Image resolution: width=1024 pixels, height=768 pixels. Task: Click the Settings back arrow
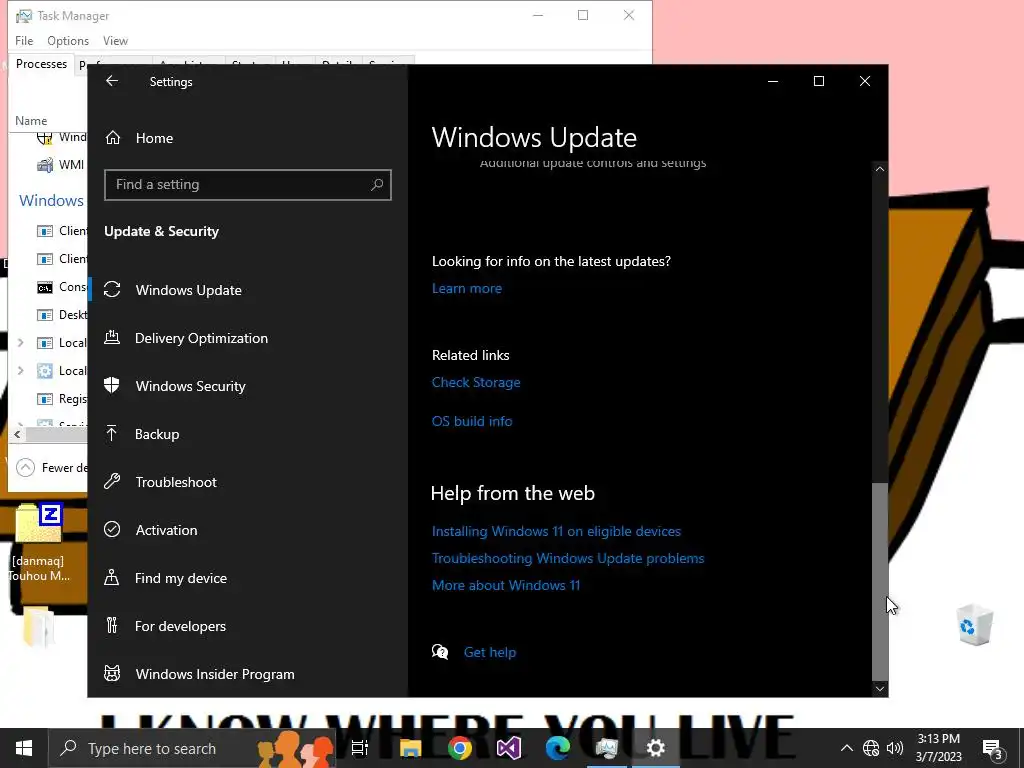point(112,81)
